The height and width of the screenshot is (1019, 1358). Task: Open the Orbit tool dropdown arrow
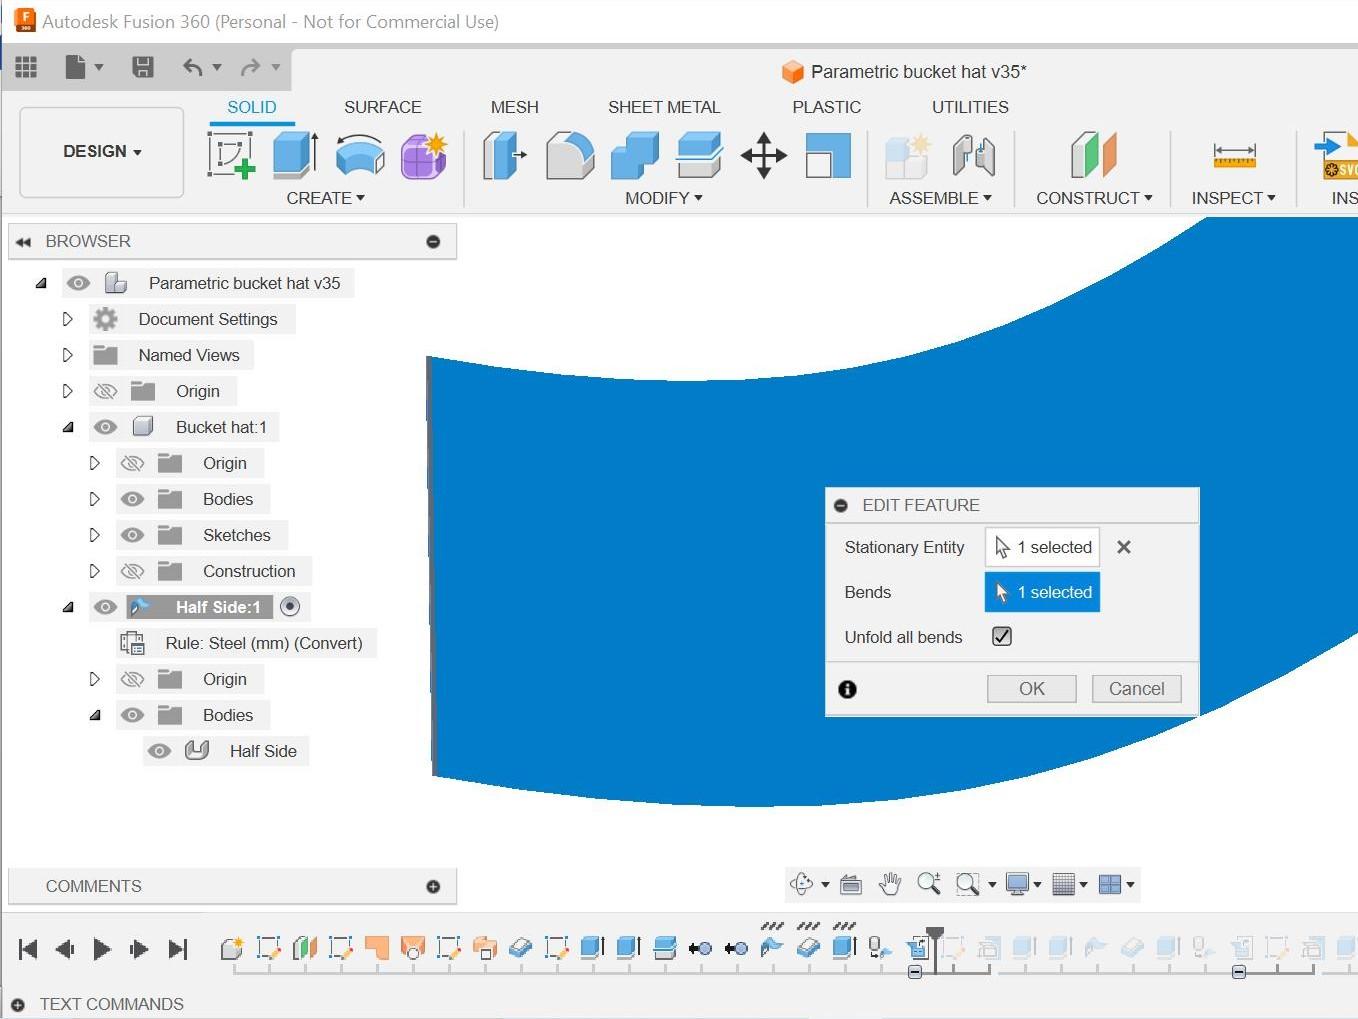click(825, 885)
